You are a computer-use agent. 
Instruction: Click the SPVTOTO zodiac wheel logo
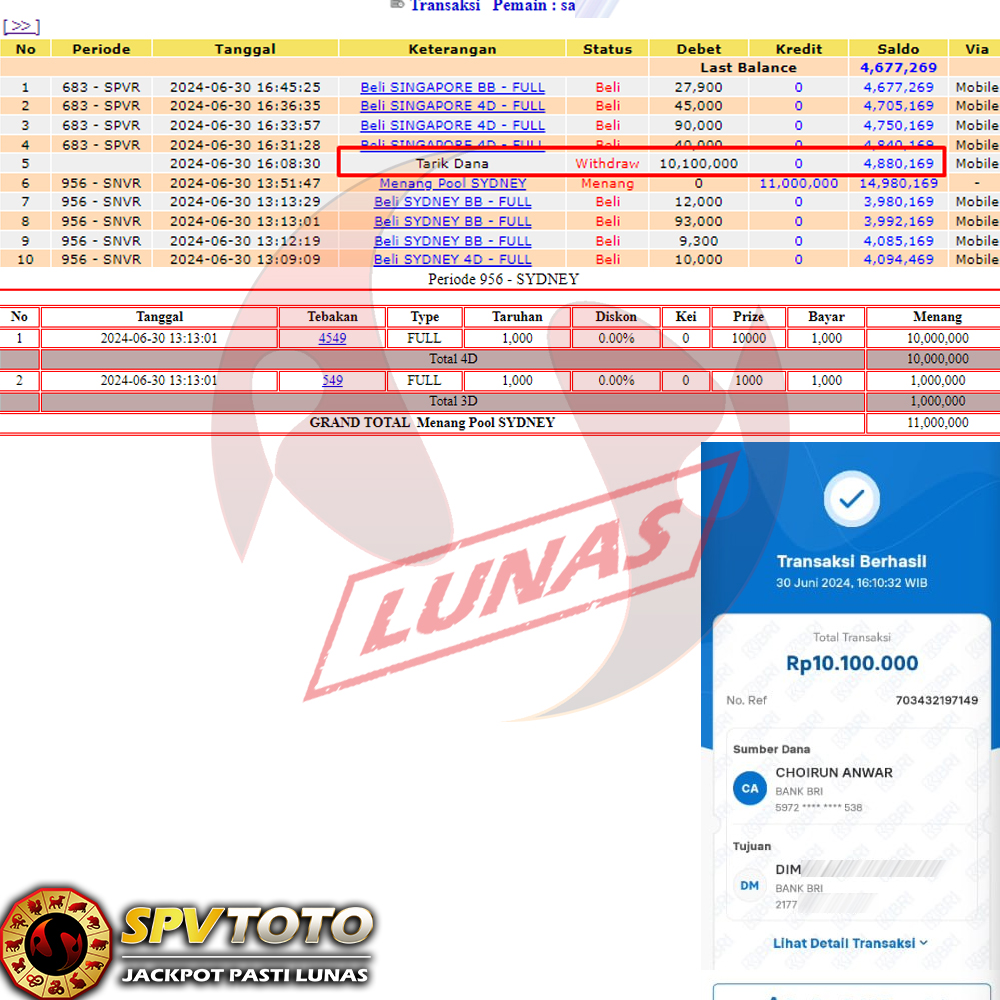tap(55, 942)
